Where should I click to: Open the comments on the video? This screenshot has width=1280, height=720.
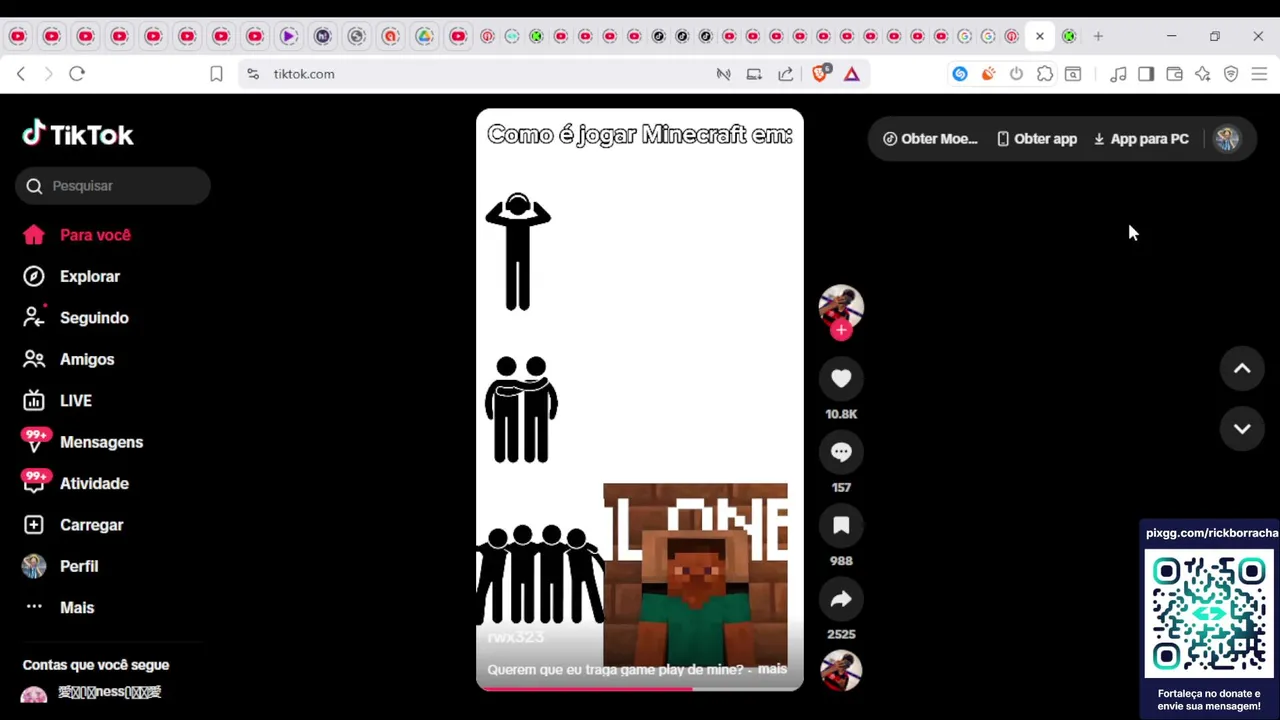[x=841, y=452]
